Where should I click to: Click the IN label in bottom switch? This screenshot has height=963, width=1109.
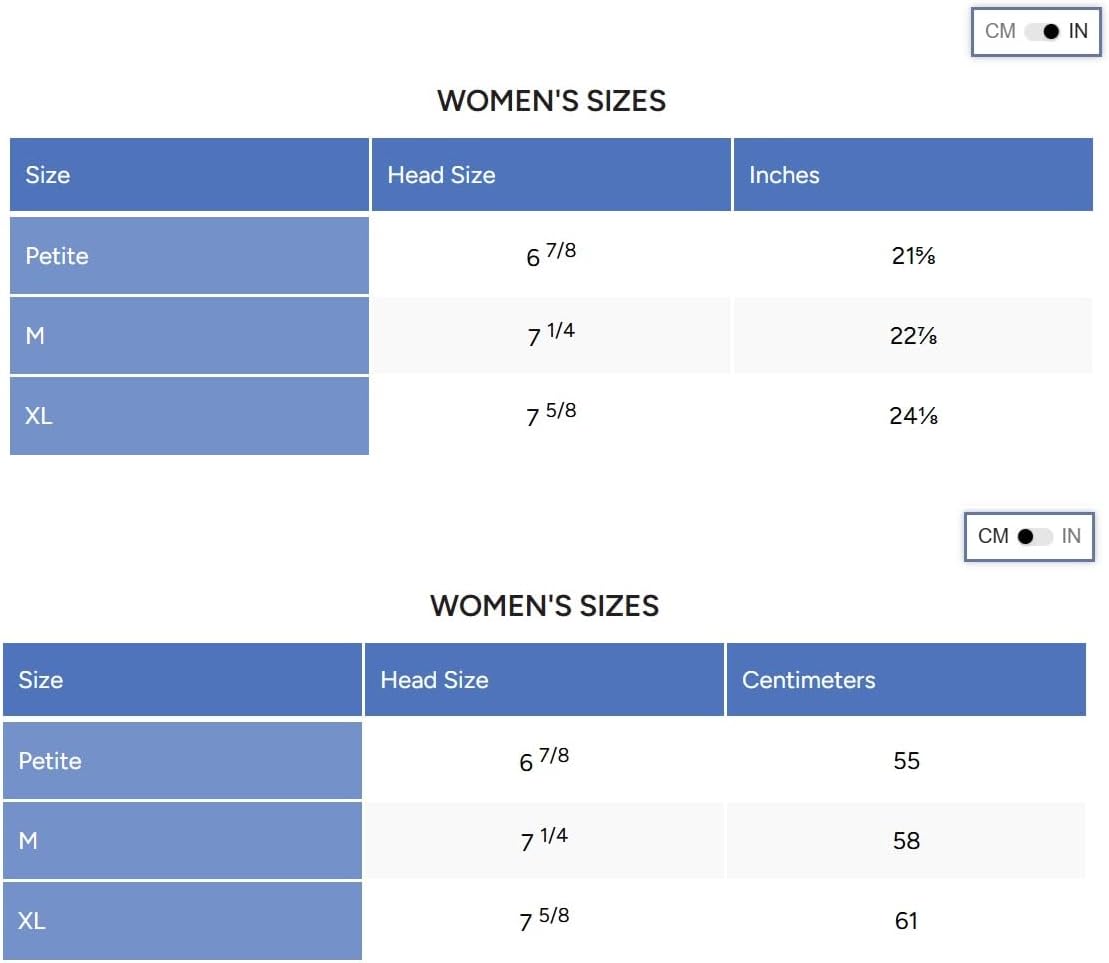tap(1071, 536)
